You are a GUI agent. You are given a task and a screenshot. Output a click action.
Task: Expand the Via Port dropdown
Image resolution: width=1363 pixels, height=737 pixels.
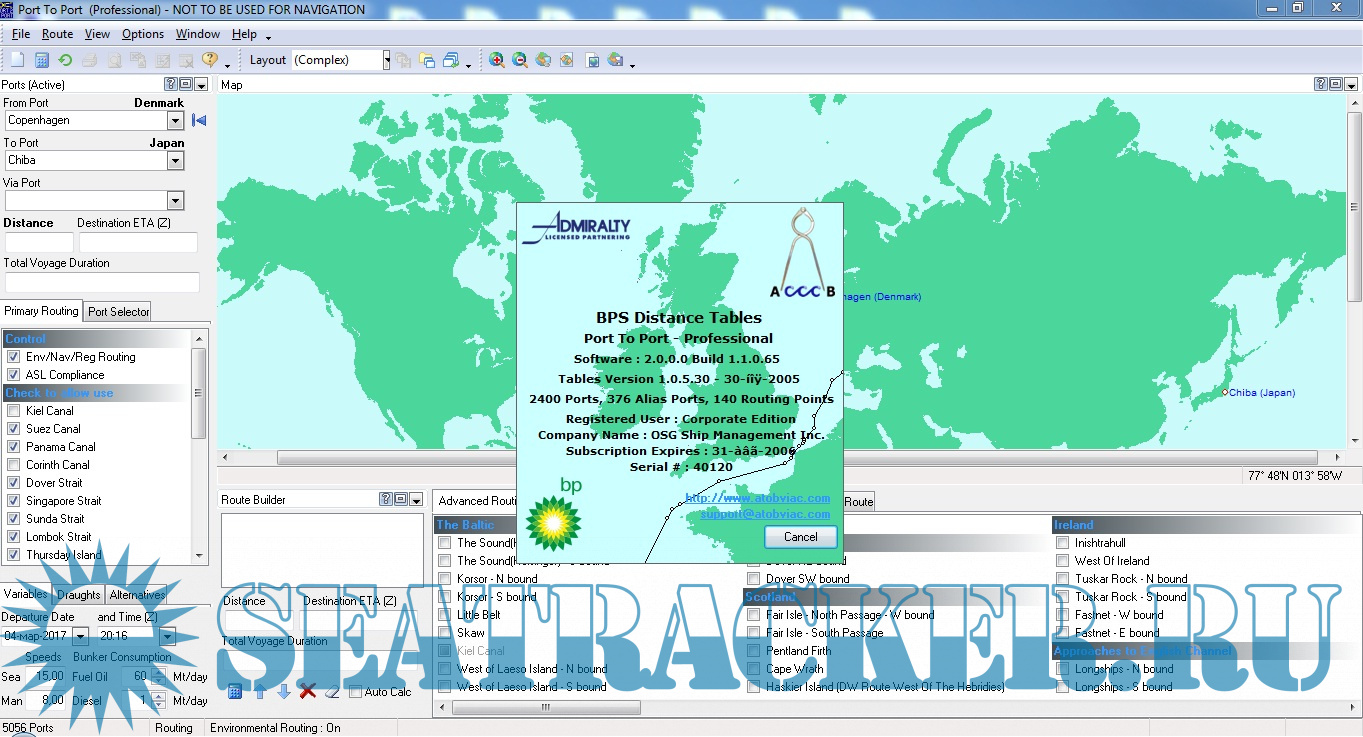point(176,201)
